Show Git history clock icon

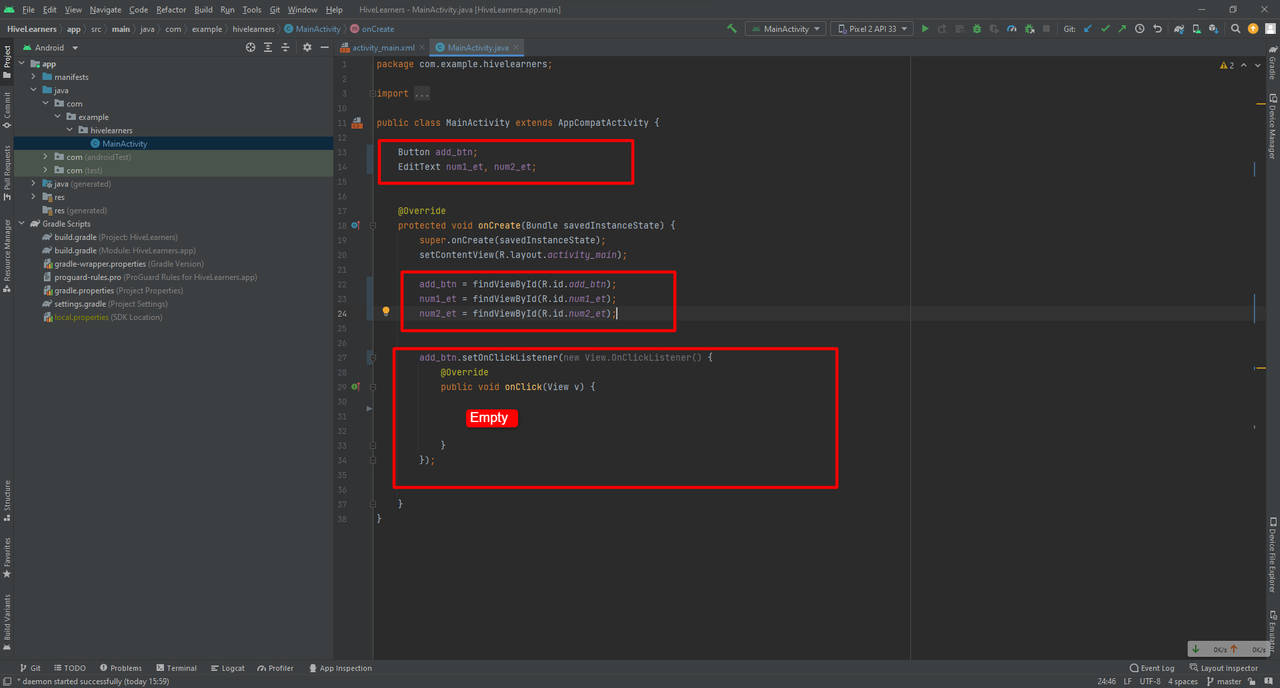[x=1140, y=29]
